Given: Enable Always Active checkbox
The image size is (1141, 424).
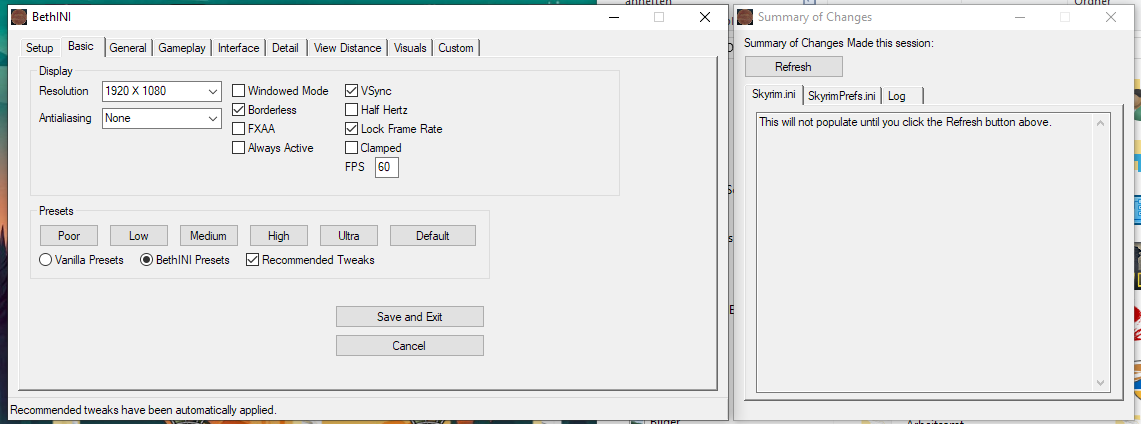Looking at the screenshot, I should coord(238,148).
